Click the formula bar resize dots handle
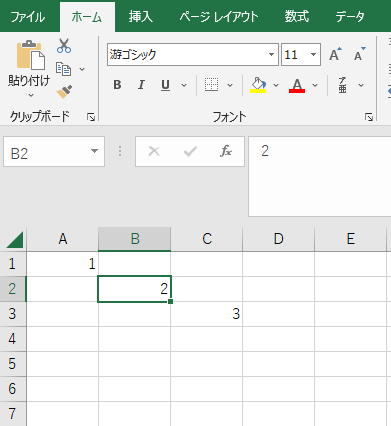 pyautogui.click(x=120, y=151)
